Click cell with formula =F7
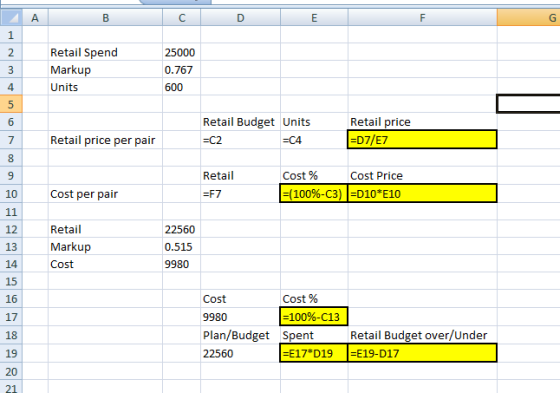 pyautogui.click(x=241, y=194)
